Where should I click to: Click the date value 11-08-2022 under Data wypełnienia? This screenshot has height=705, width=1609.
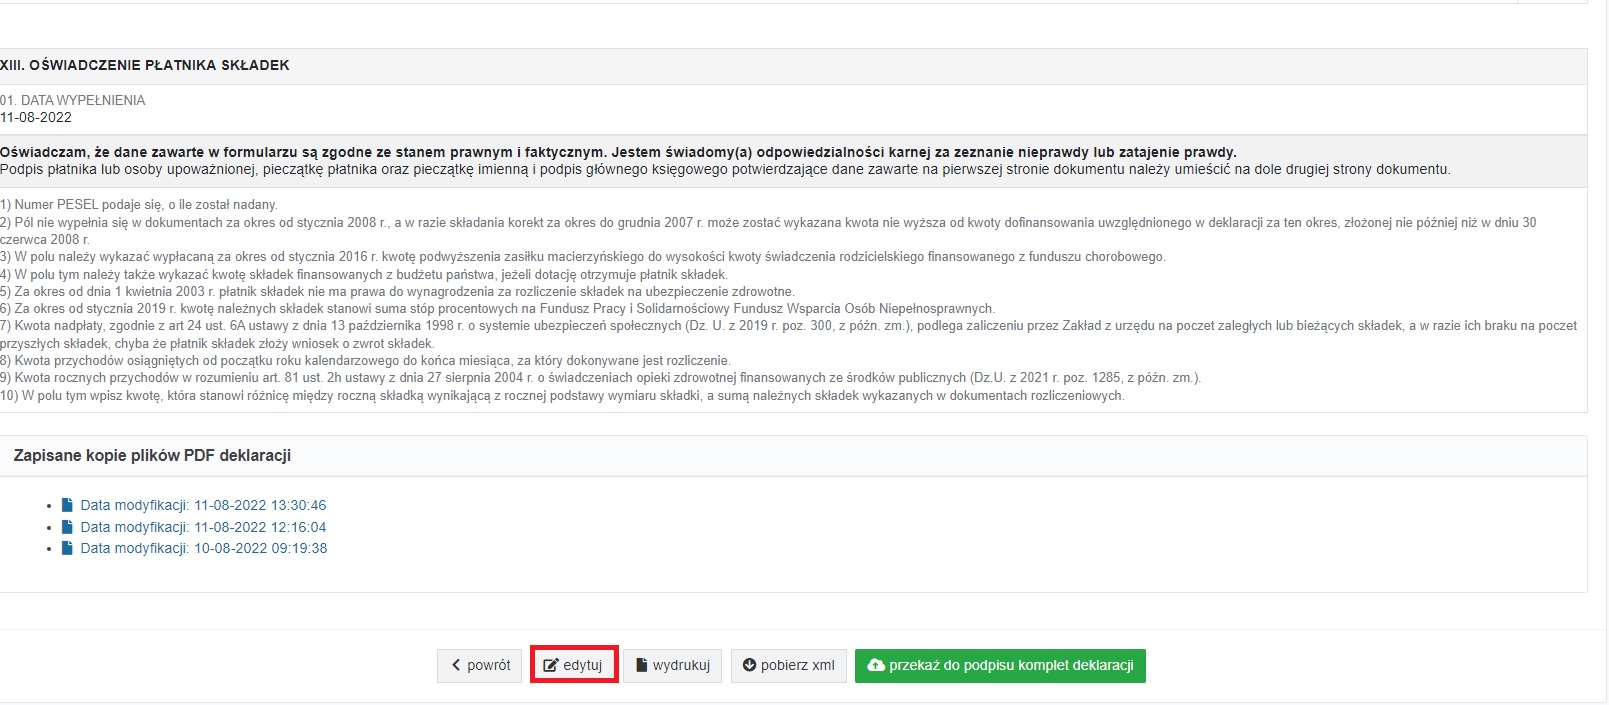coord(36,117)
